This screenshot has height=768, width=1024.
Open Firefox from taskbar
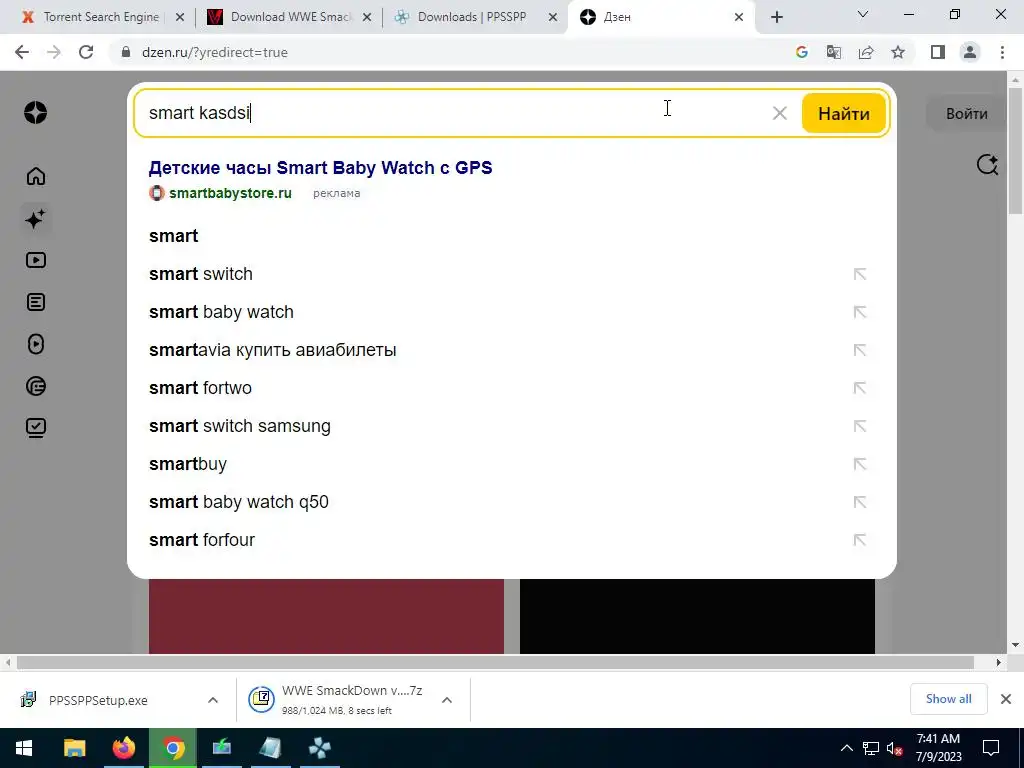click(123, 748)
